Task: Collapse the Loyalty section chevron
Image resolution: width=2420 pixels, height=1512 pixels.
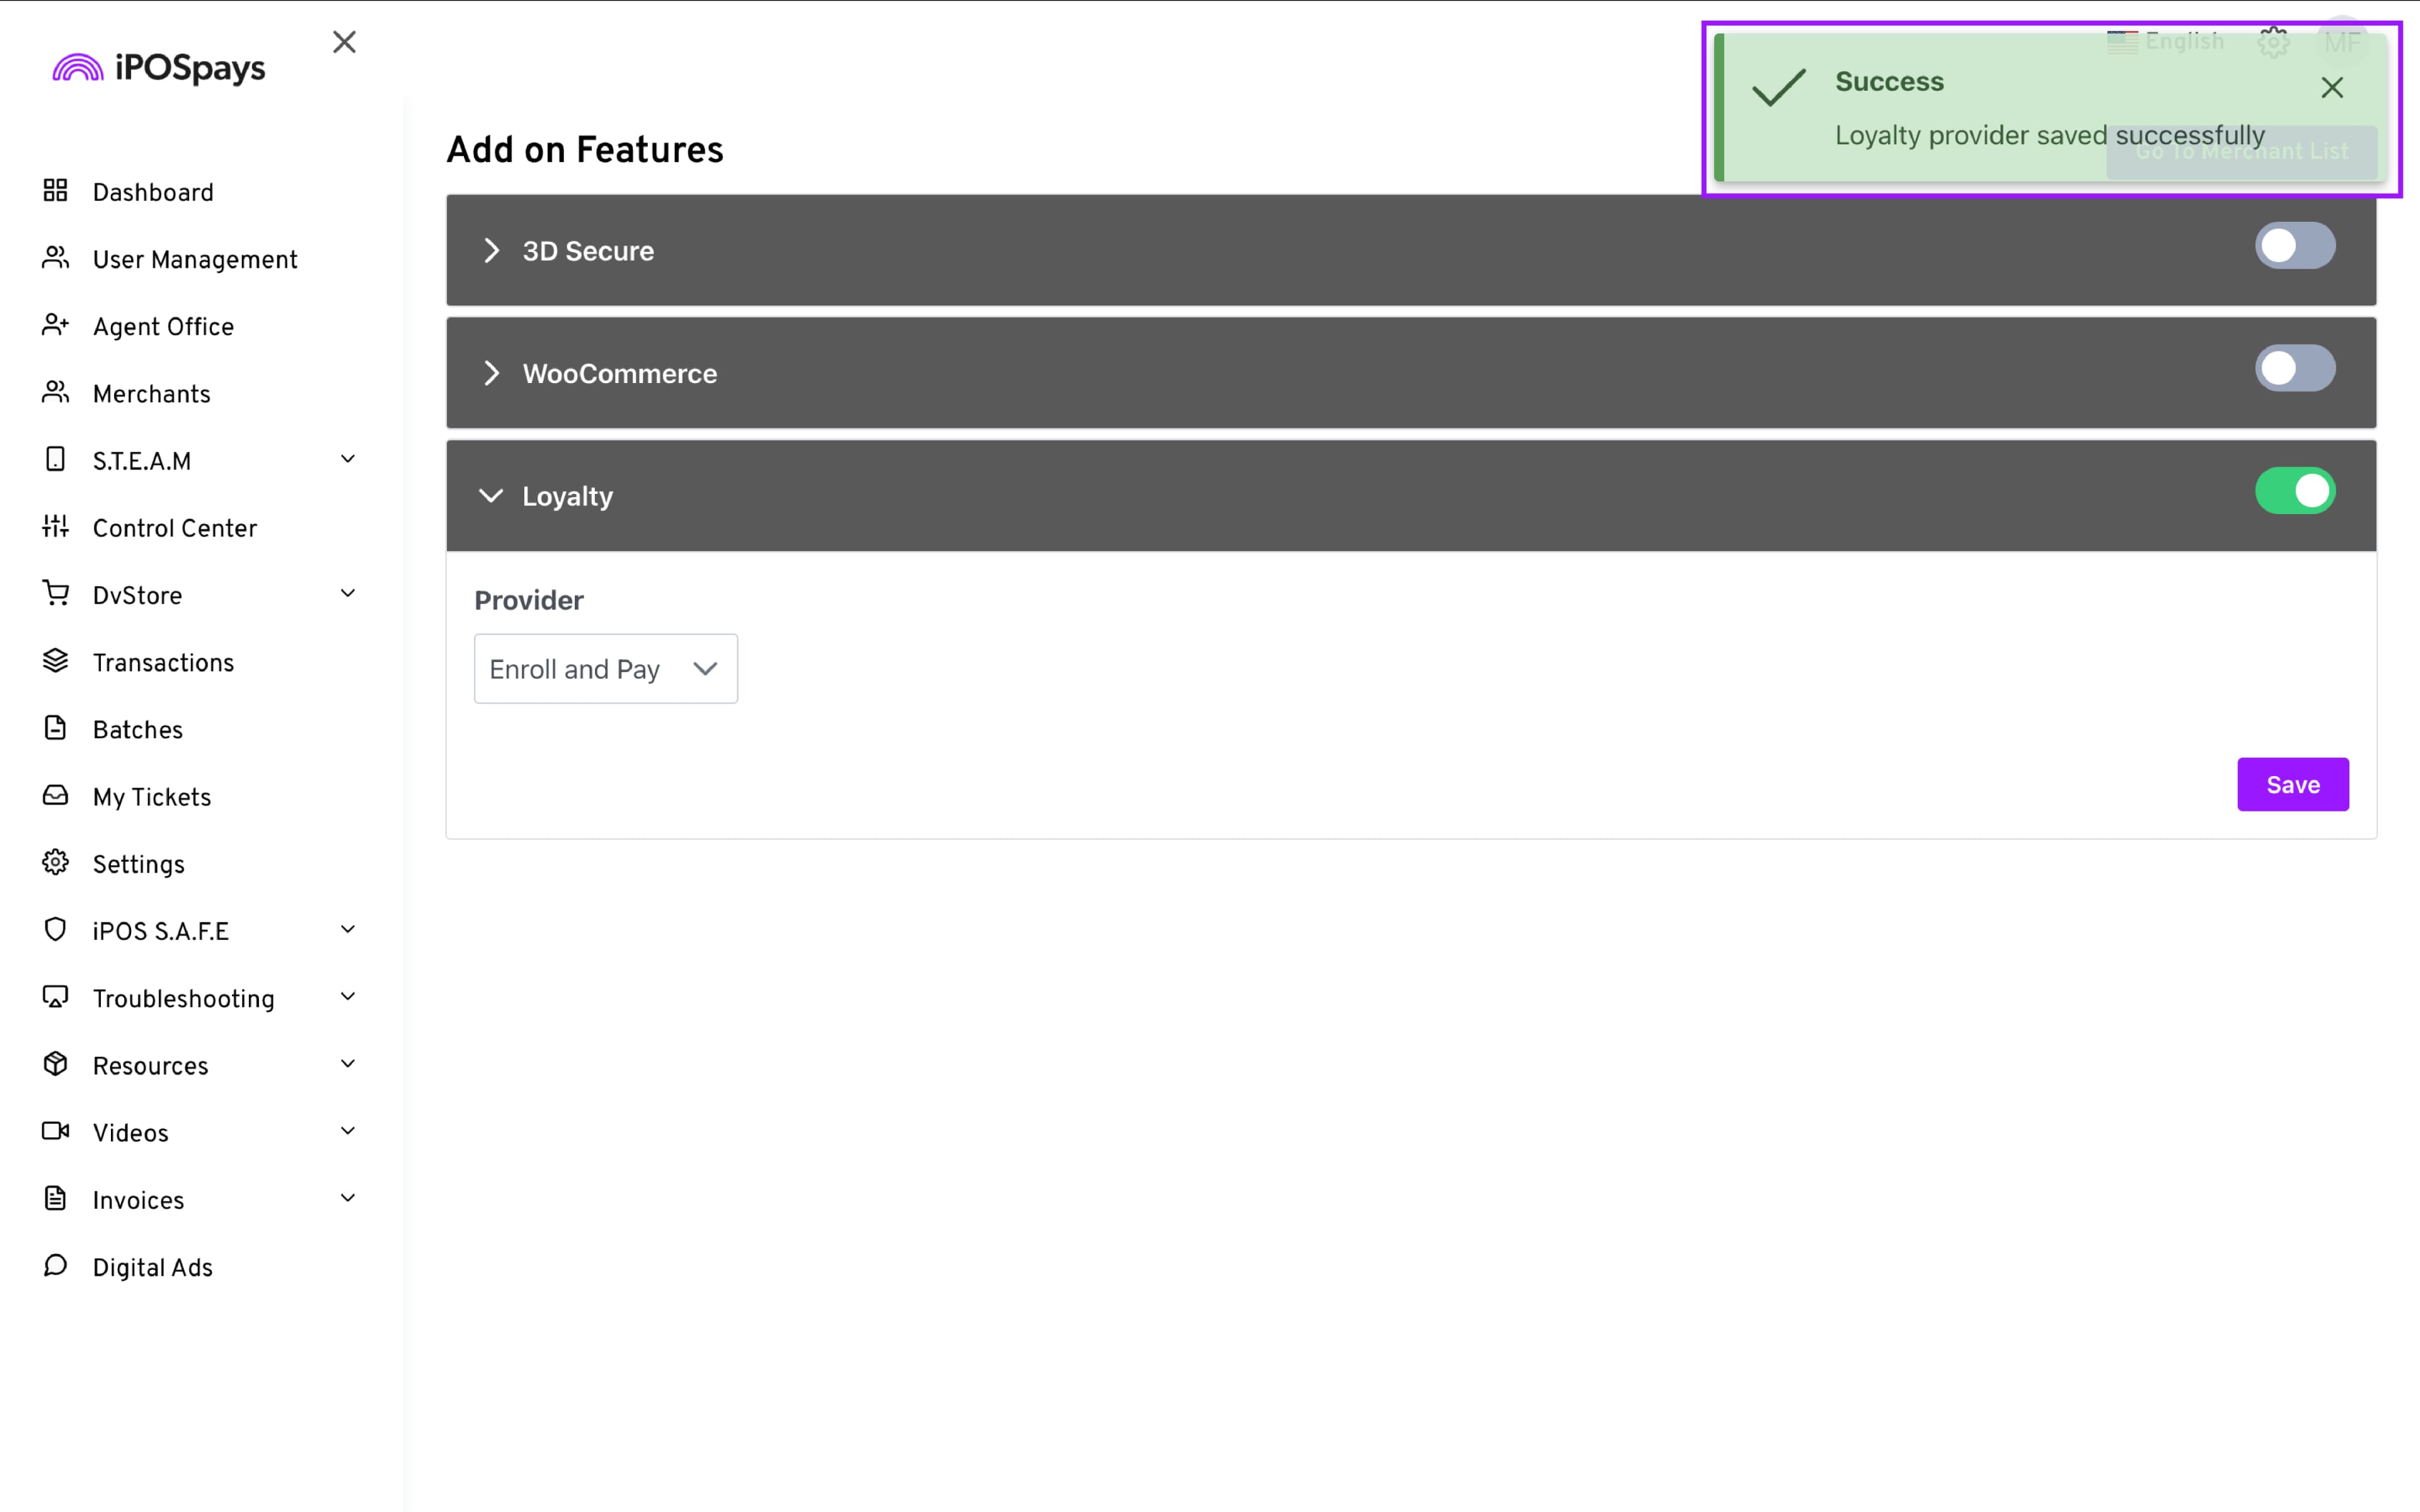Action: coord(491,496)
